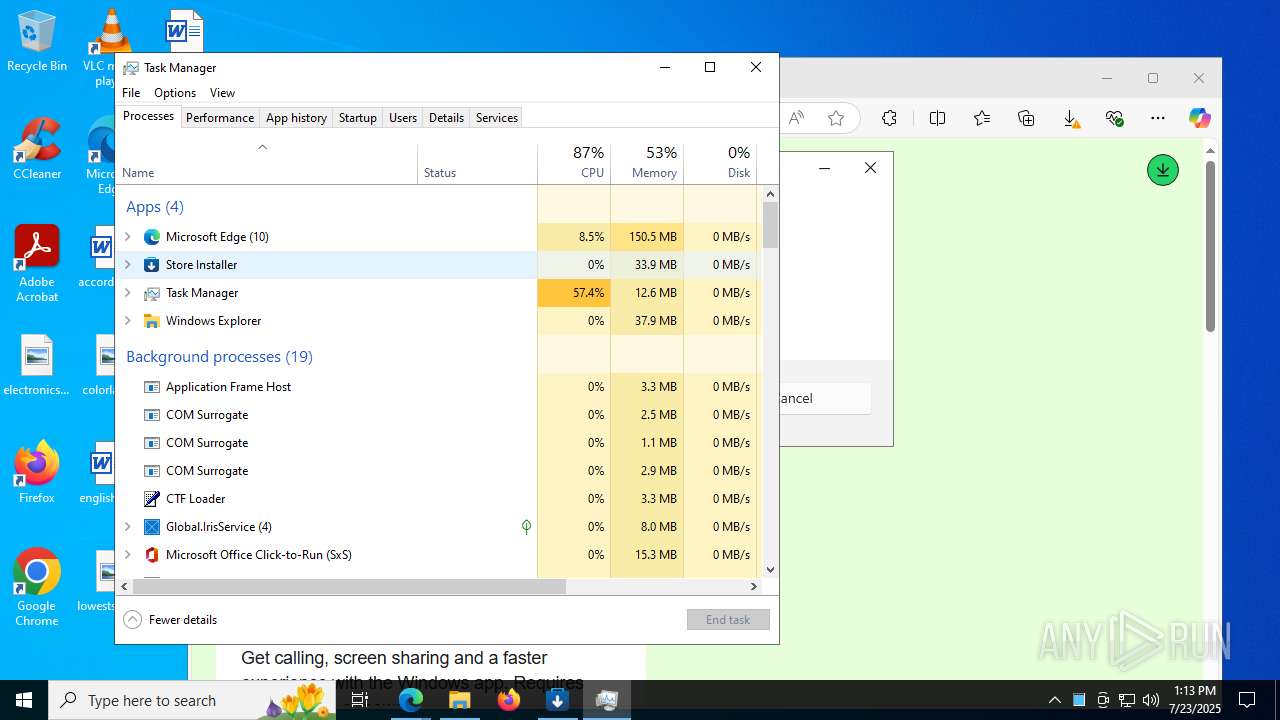The width and height of the screenshot is (1280, 720).
Task: Click the End task button
Action: (x=728, y=620)
